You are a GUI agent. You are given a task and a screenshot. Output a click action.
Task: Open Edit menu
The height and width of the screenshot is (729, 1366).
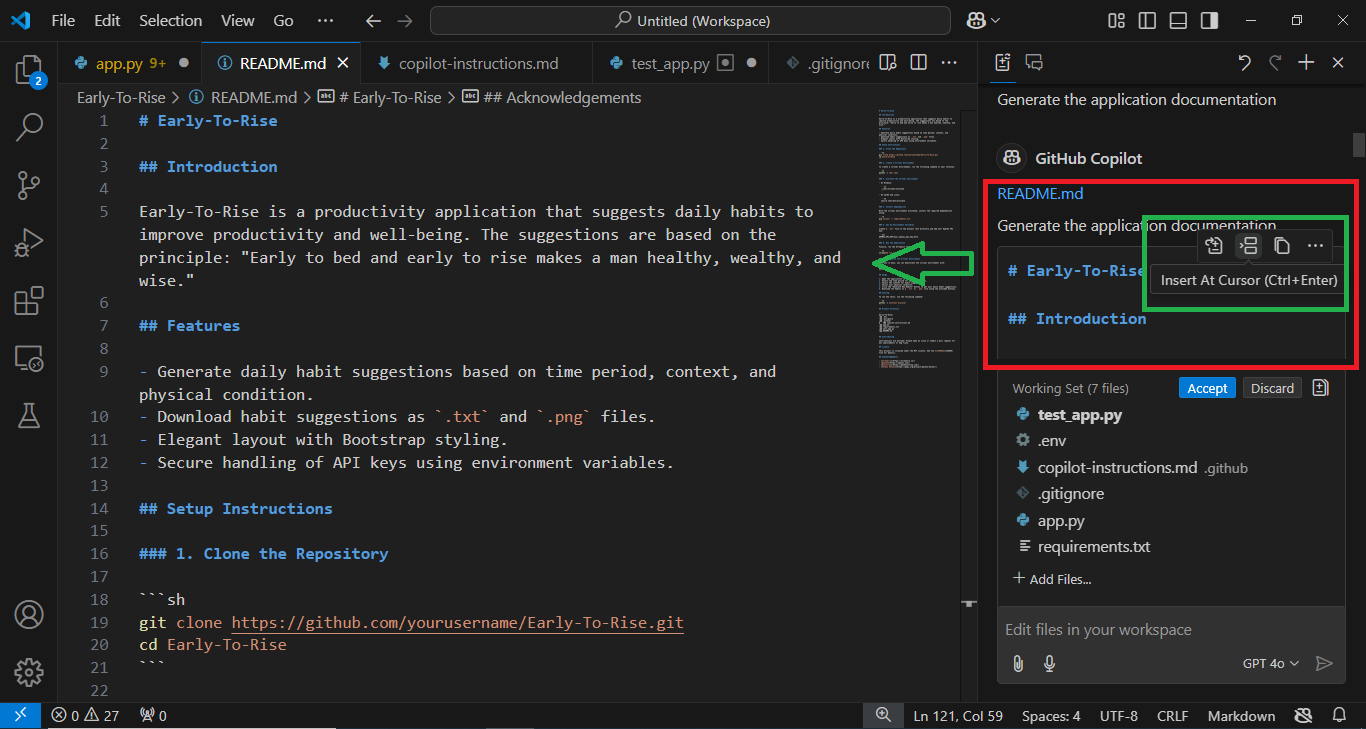[107, 20]
